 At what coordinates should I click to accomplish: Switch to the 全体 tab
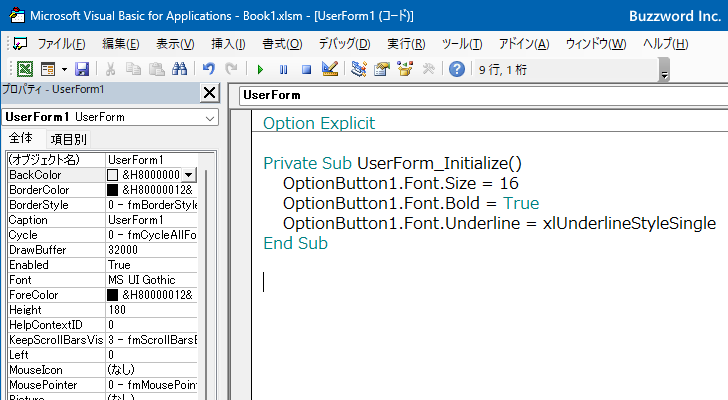coord(20,138)
